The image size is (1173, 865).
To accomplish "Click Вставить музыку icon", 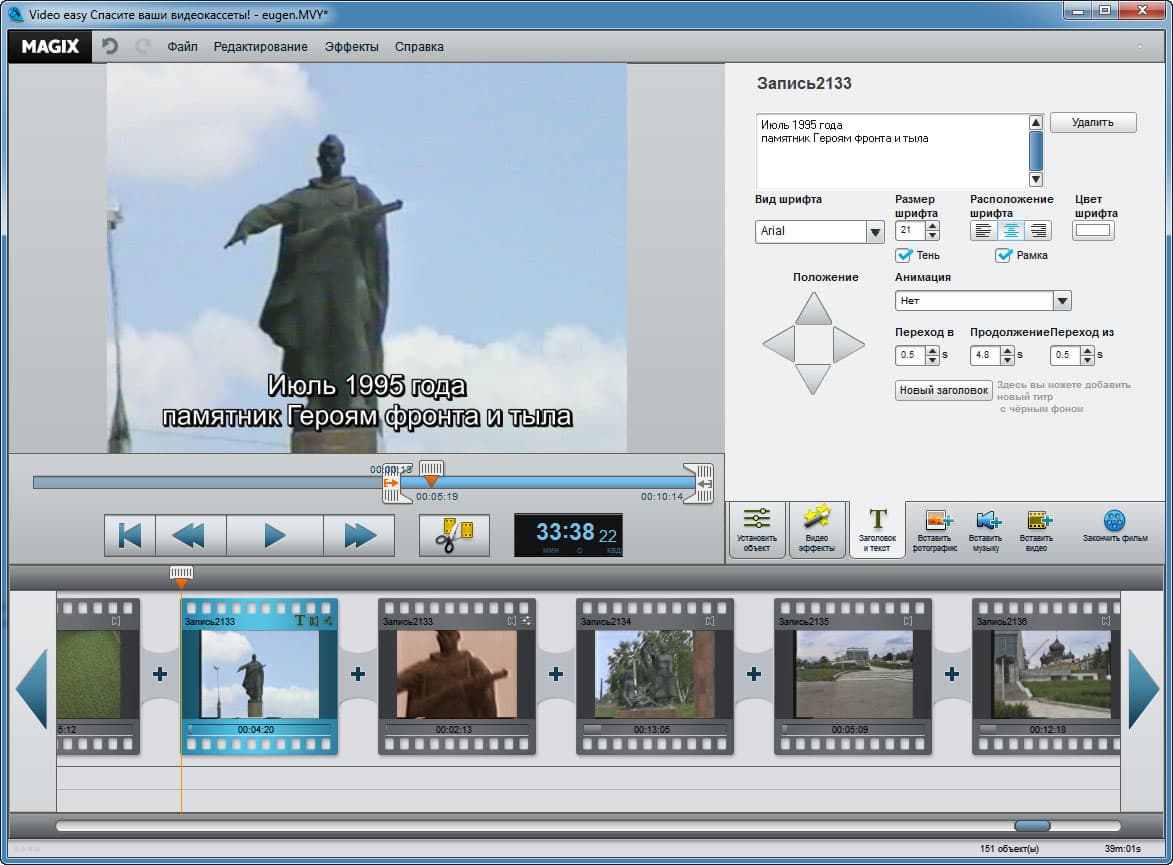I will pos(986,530).
